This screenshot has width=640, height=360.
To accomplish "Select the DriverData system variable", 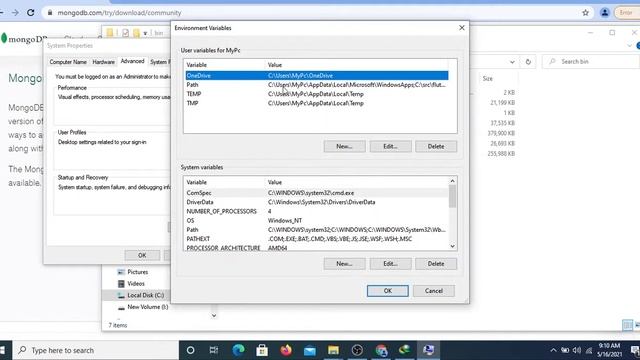I will pos(317,202).
